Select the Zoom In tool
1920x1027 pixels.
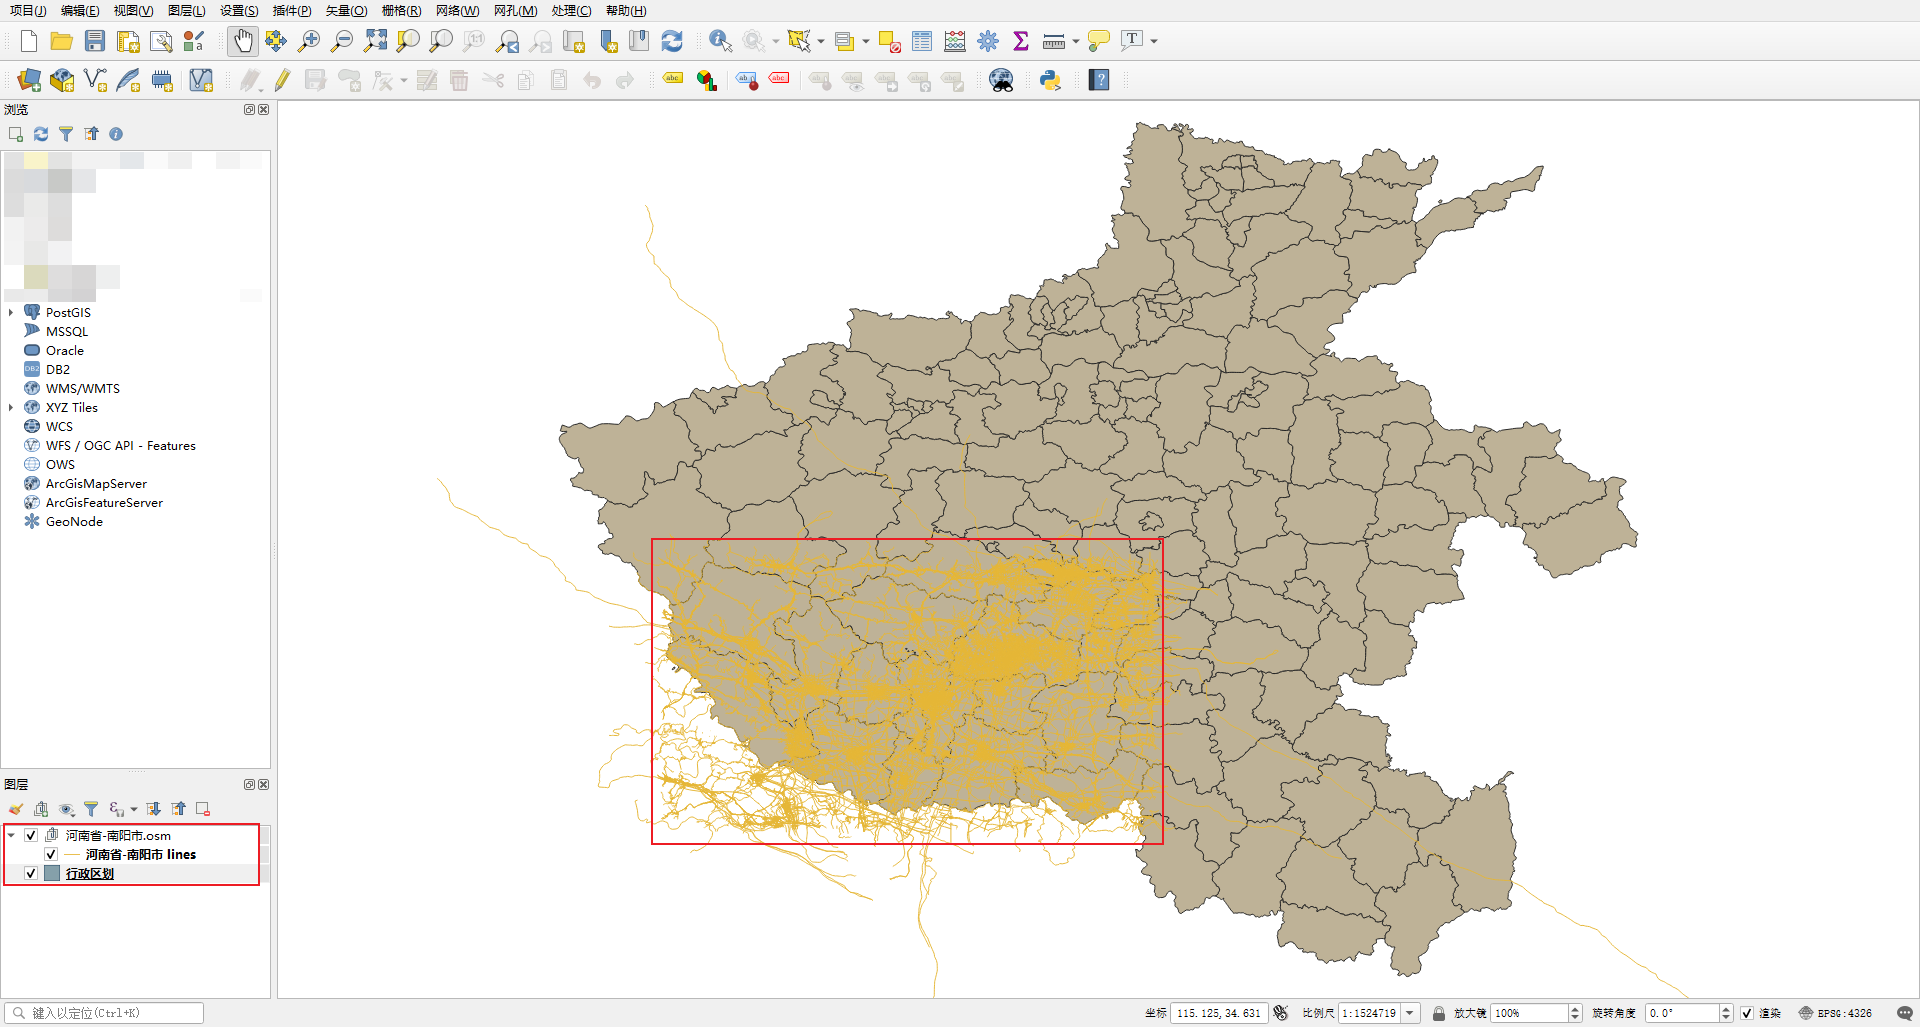tap(309, 41)
